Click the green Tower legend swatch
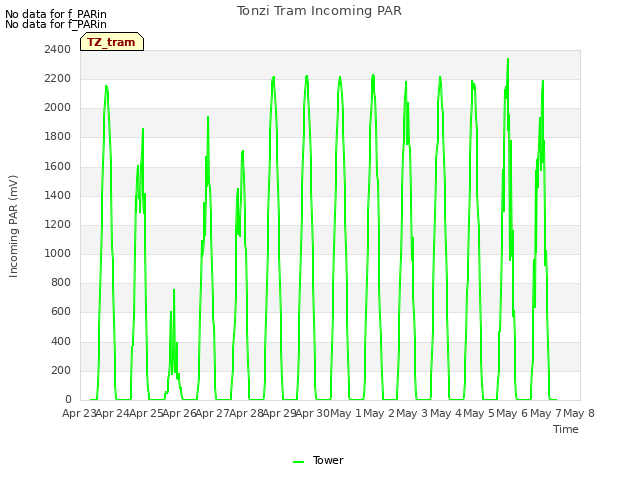The width and height of the screenshot is (640, 480). [298, 462]
